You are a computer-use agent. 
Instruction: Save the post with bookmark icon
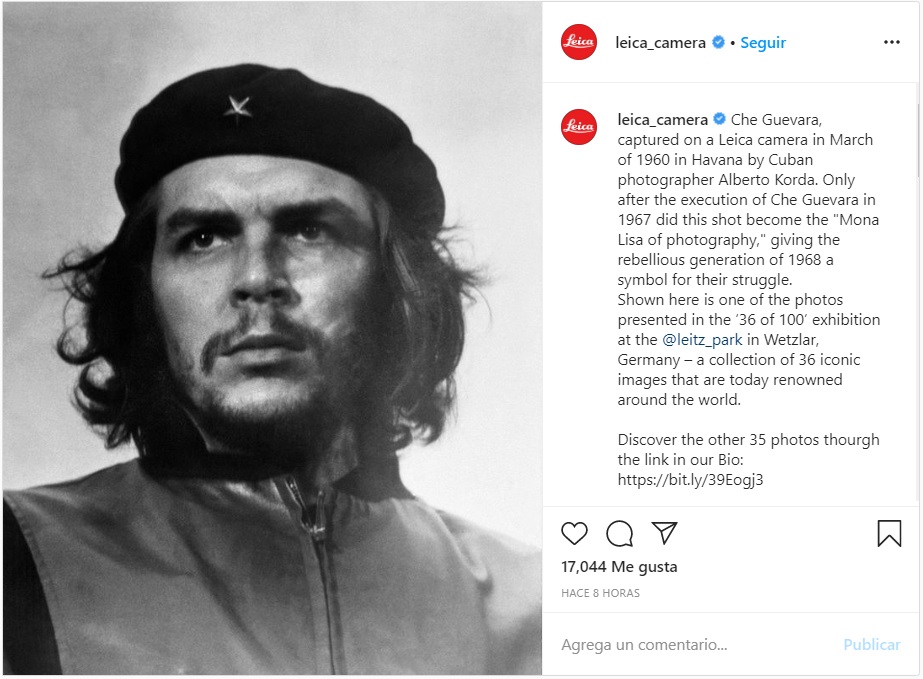[889, 533]
